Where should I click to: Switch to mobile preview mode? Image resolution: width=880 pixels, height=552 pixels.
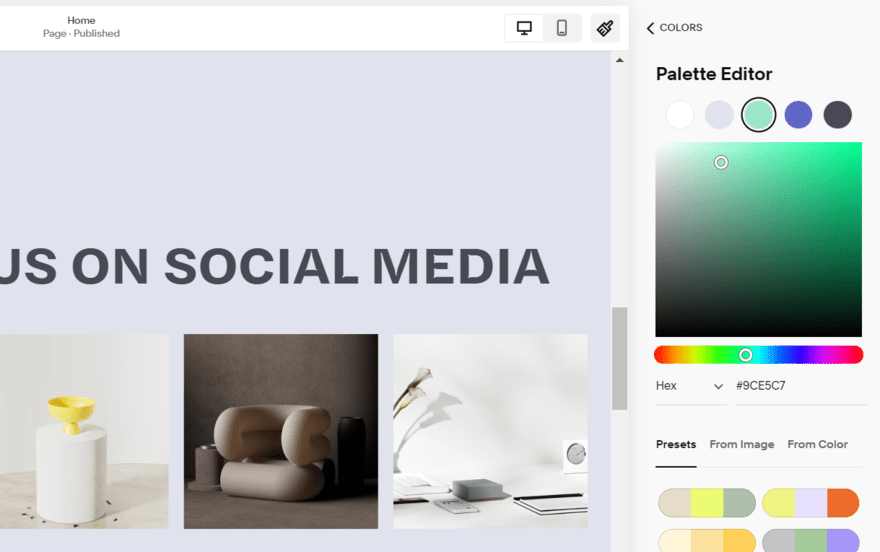[562, 28]
